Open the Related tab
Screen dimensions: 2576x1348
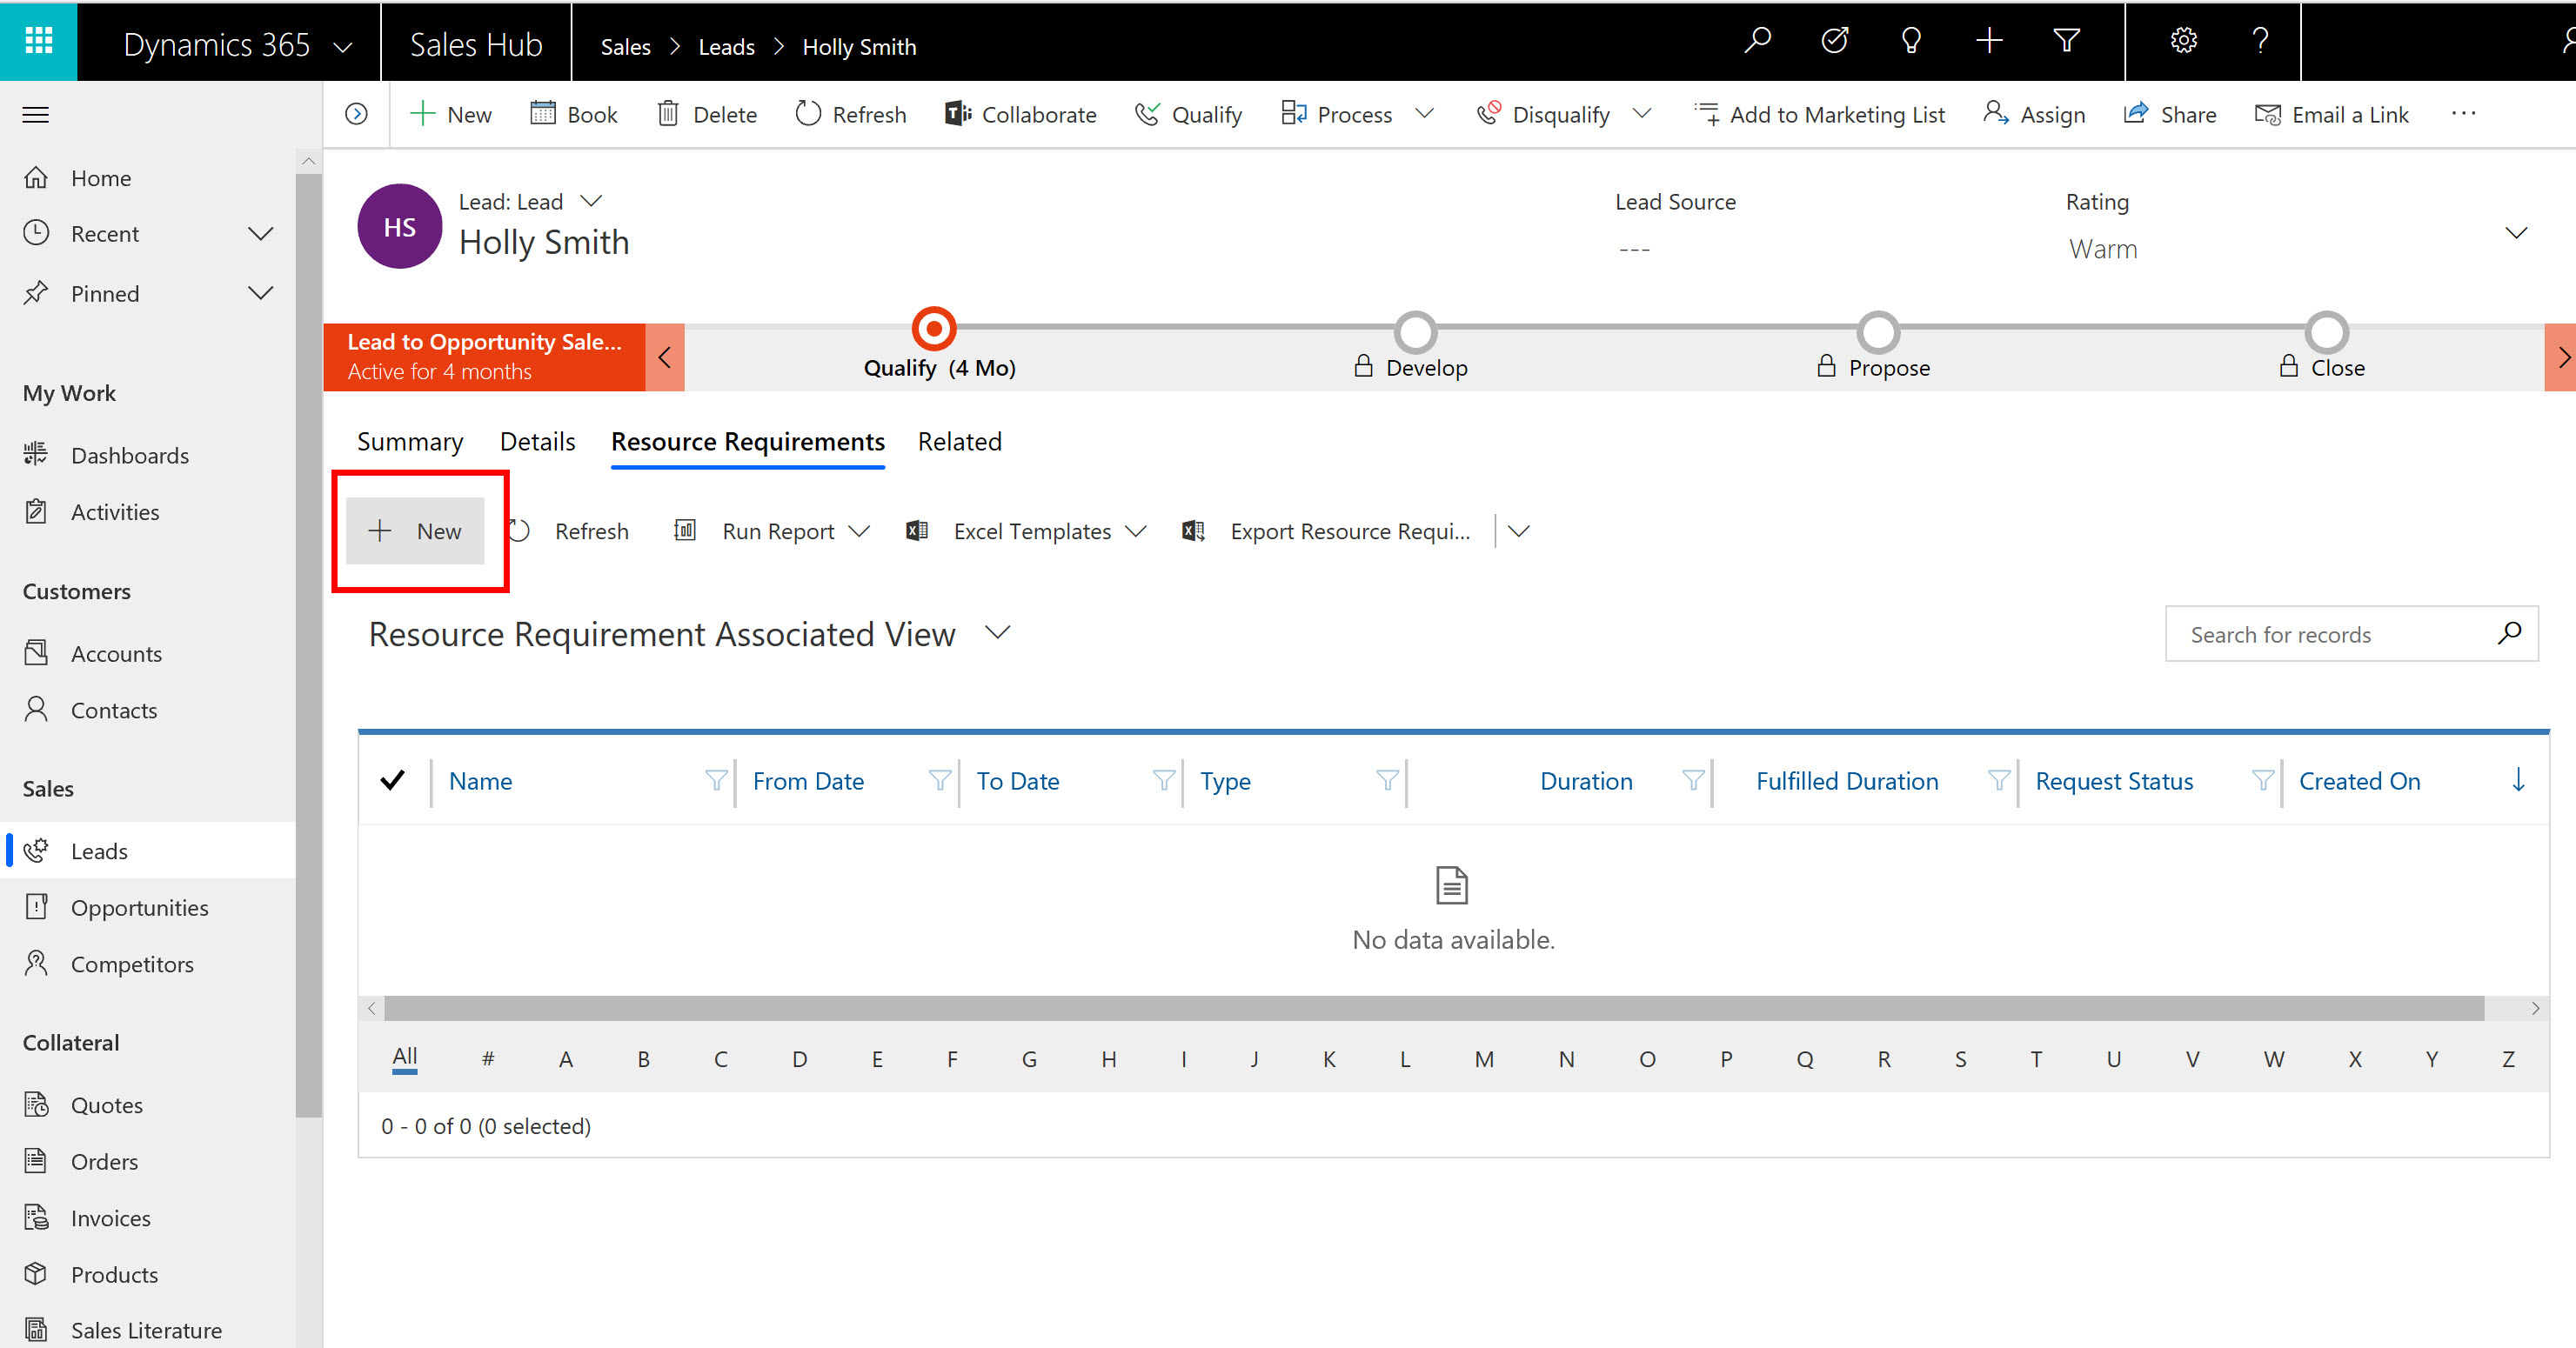pyautogui.click(x=959, y=441)
